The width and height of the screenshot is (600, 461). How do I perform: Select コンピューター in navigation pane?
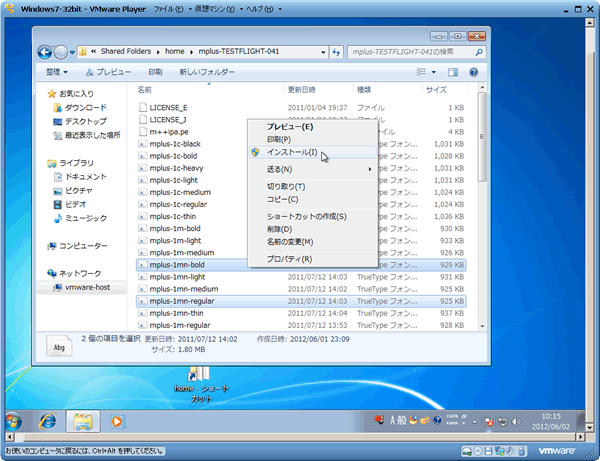pyautogui.click(x=77, y=246)
